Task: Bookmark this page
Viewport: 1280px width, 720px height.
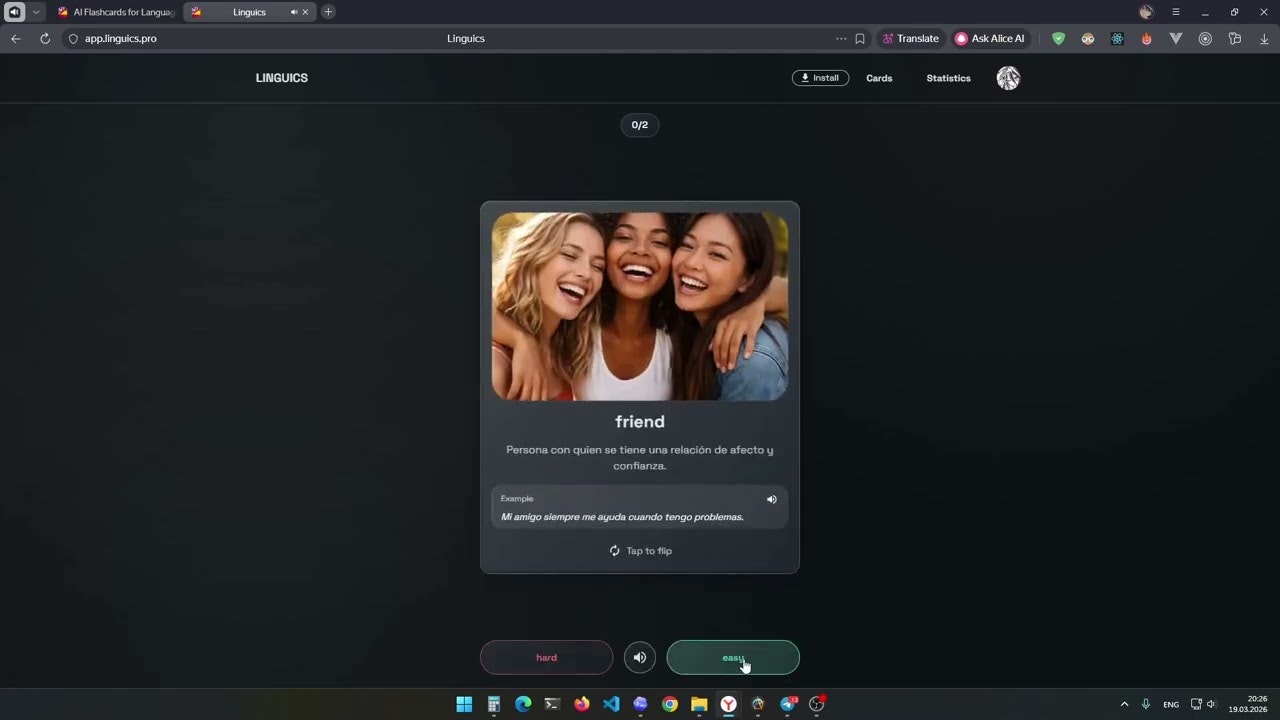Action: click(860, 38)
